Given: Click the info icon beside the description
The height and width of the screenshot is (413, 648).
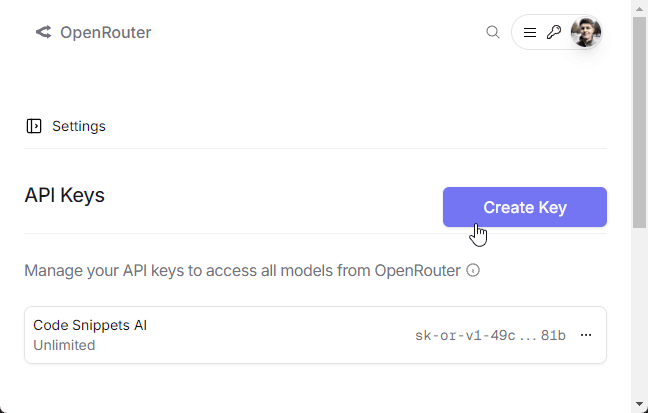Looking at the screenshot, I should point(473,270).
